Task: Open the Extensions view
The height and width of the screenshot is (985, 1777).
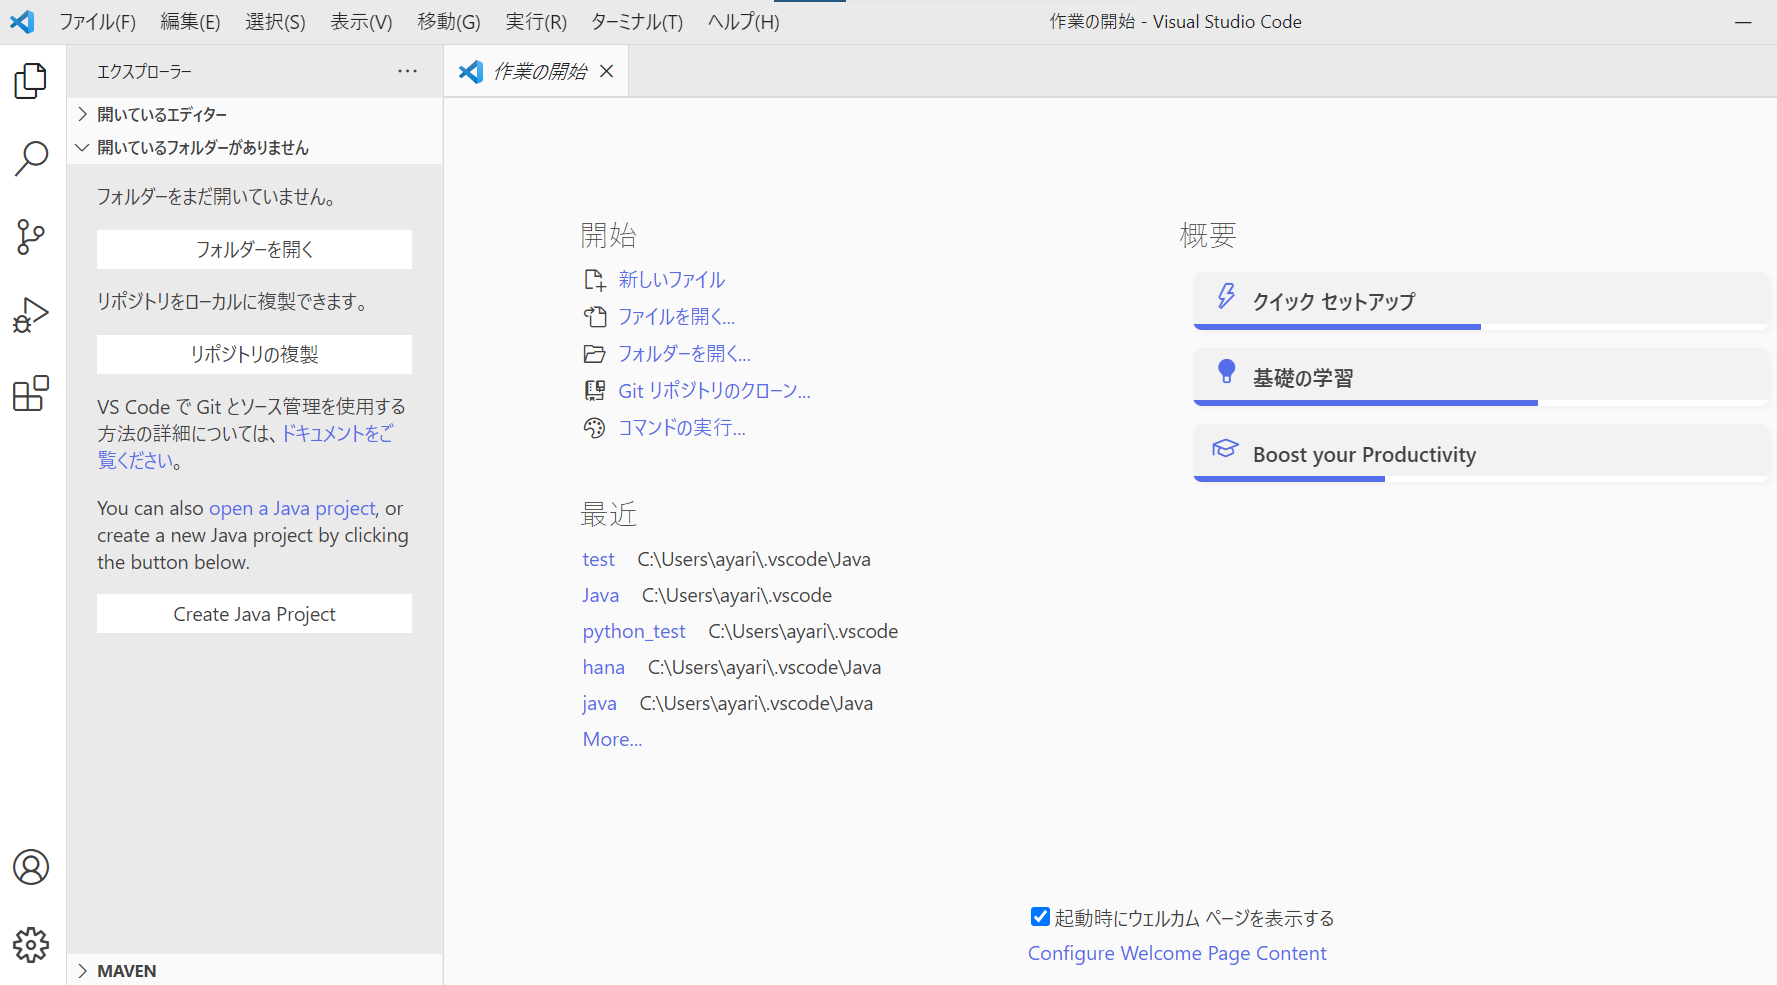Action: [31, 393]
